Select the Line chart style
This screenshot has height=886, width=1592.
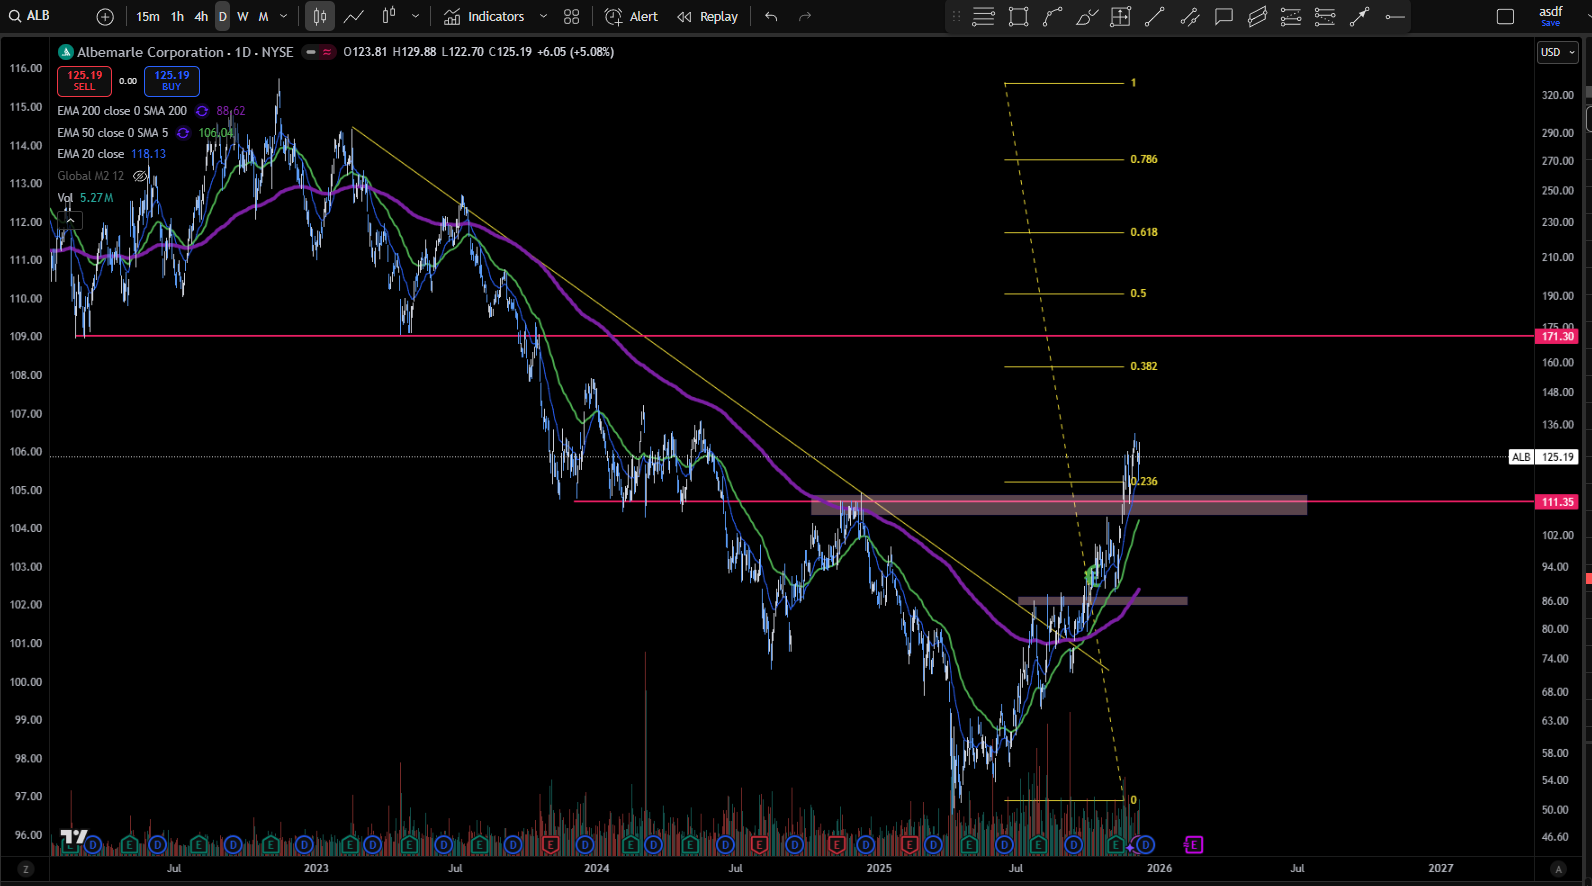click(x=354, y=16)
